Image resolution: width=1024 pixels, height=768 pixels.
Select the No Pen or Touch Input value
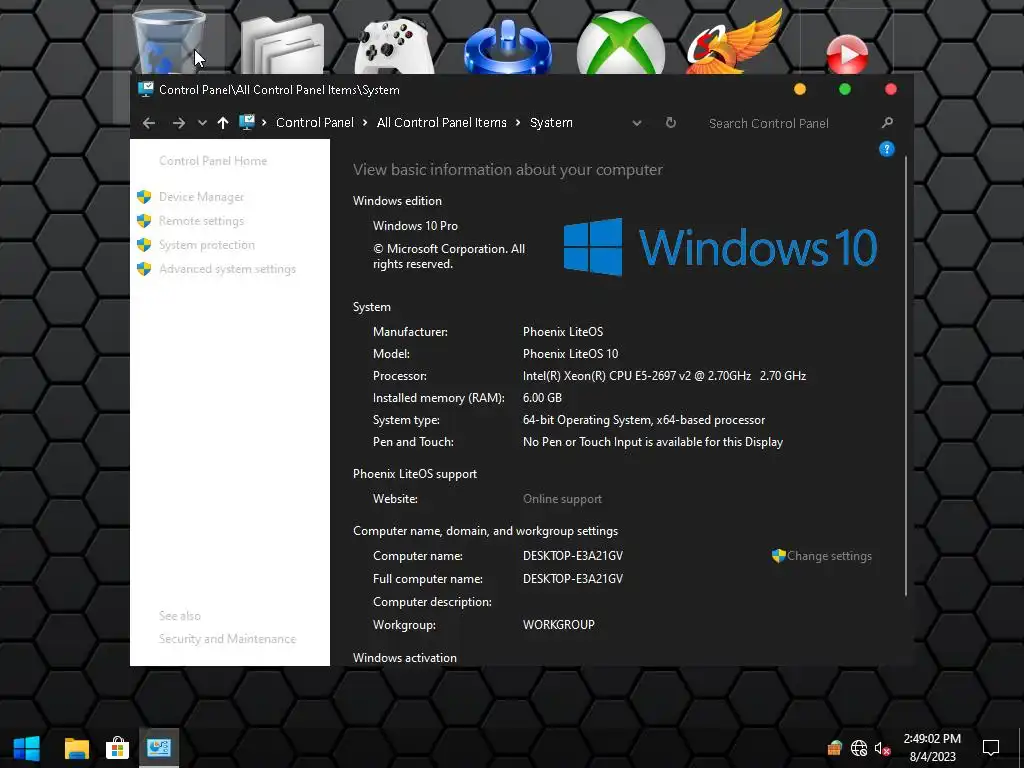[x=652, y=442]
